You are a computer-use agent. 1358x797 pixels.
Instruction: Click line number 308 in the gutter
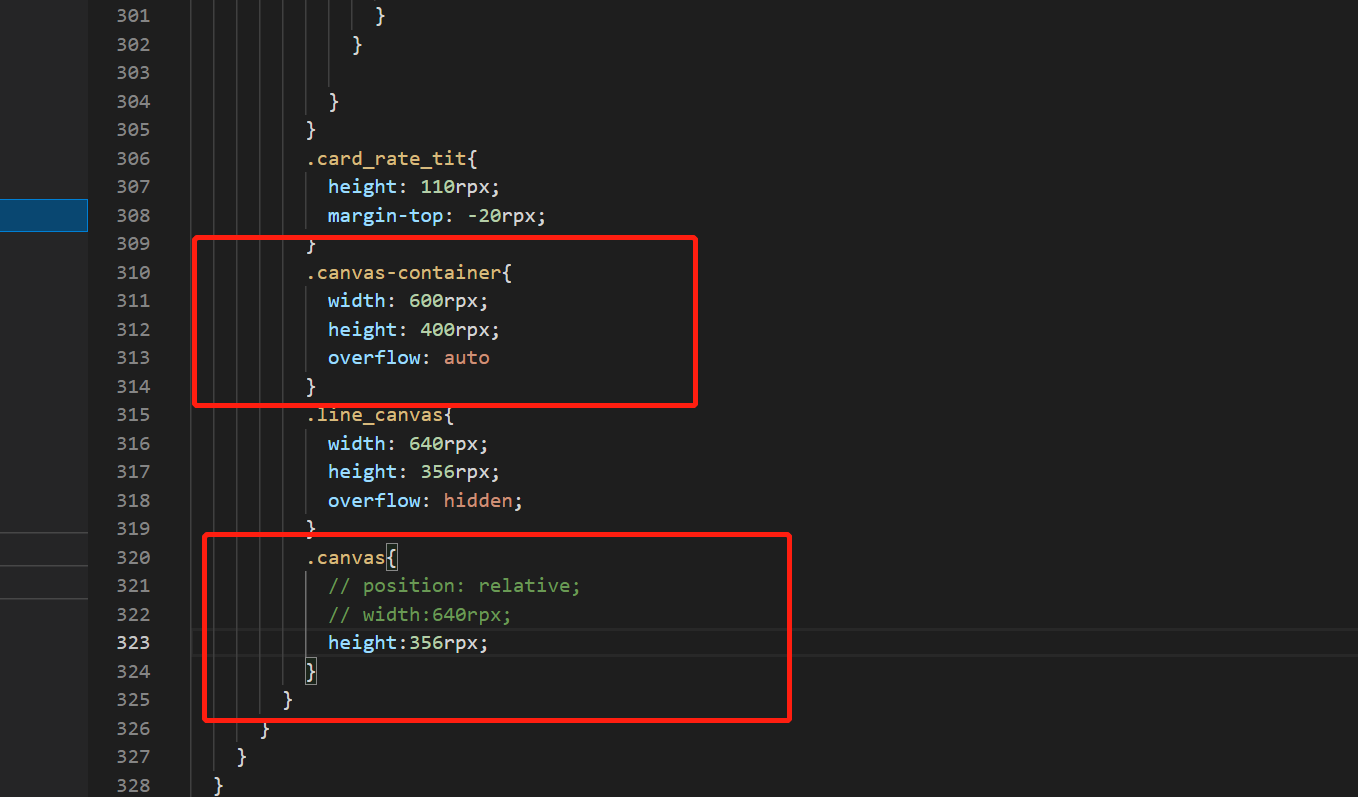[x=133, y=215]
